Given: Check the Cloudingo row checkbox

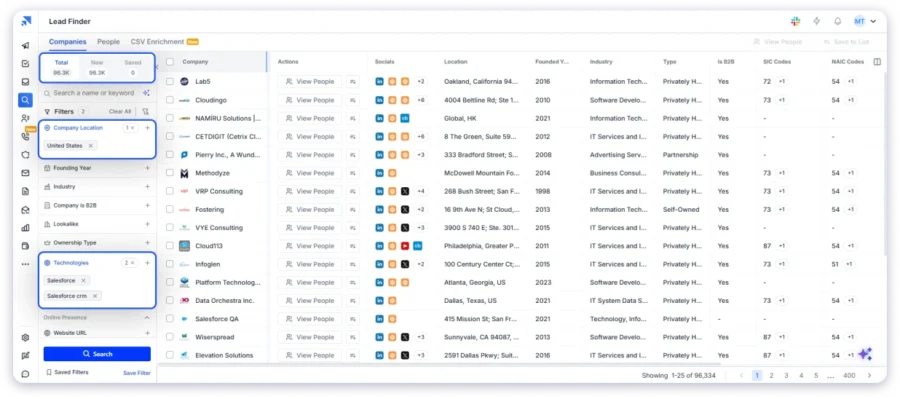Looking at the screenshot, I should (x=170, y=100).
